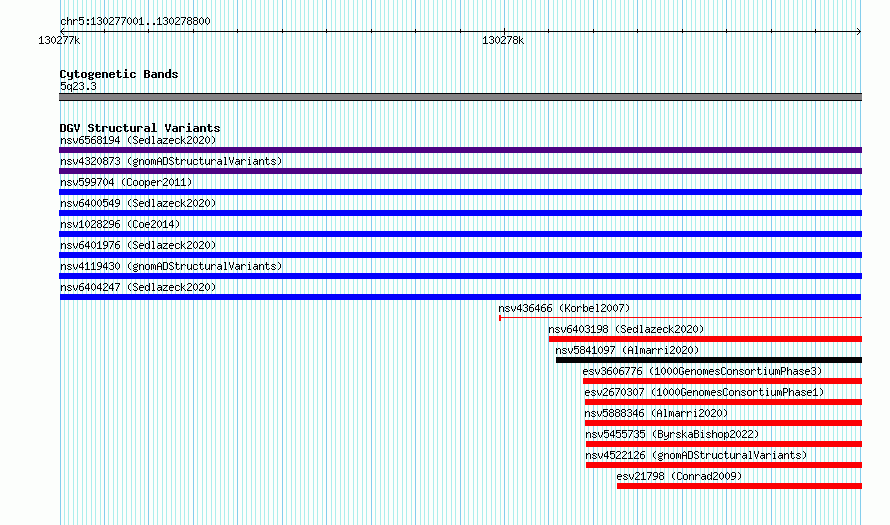Screen dimensions: 890x525
Task: Click the 130278k ruler label
Action: click(503, 40)
